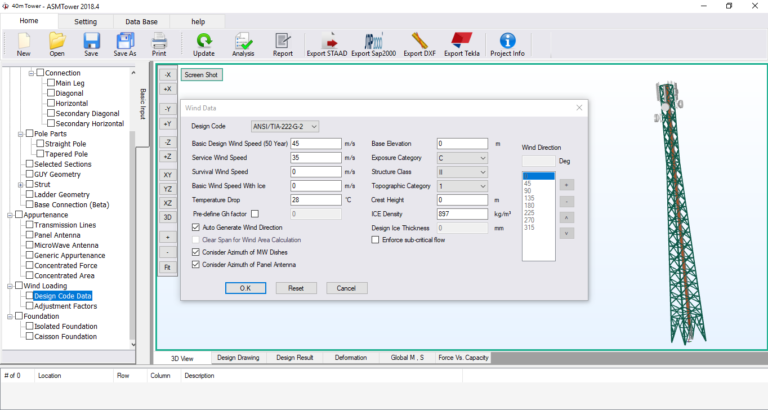This screenshot has width=768, height=410.
Task: Switch to the Design Result tab
Action: pyautogui.click(x=294, y=358)
